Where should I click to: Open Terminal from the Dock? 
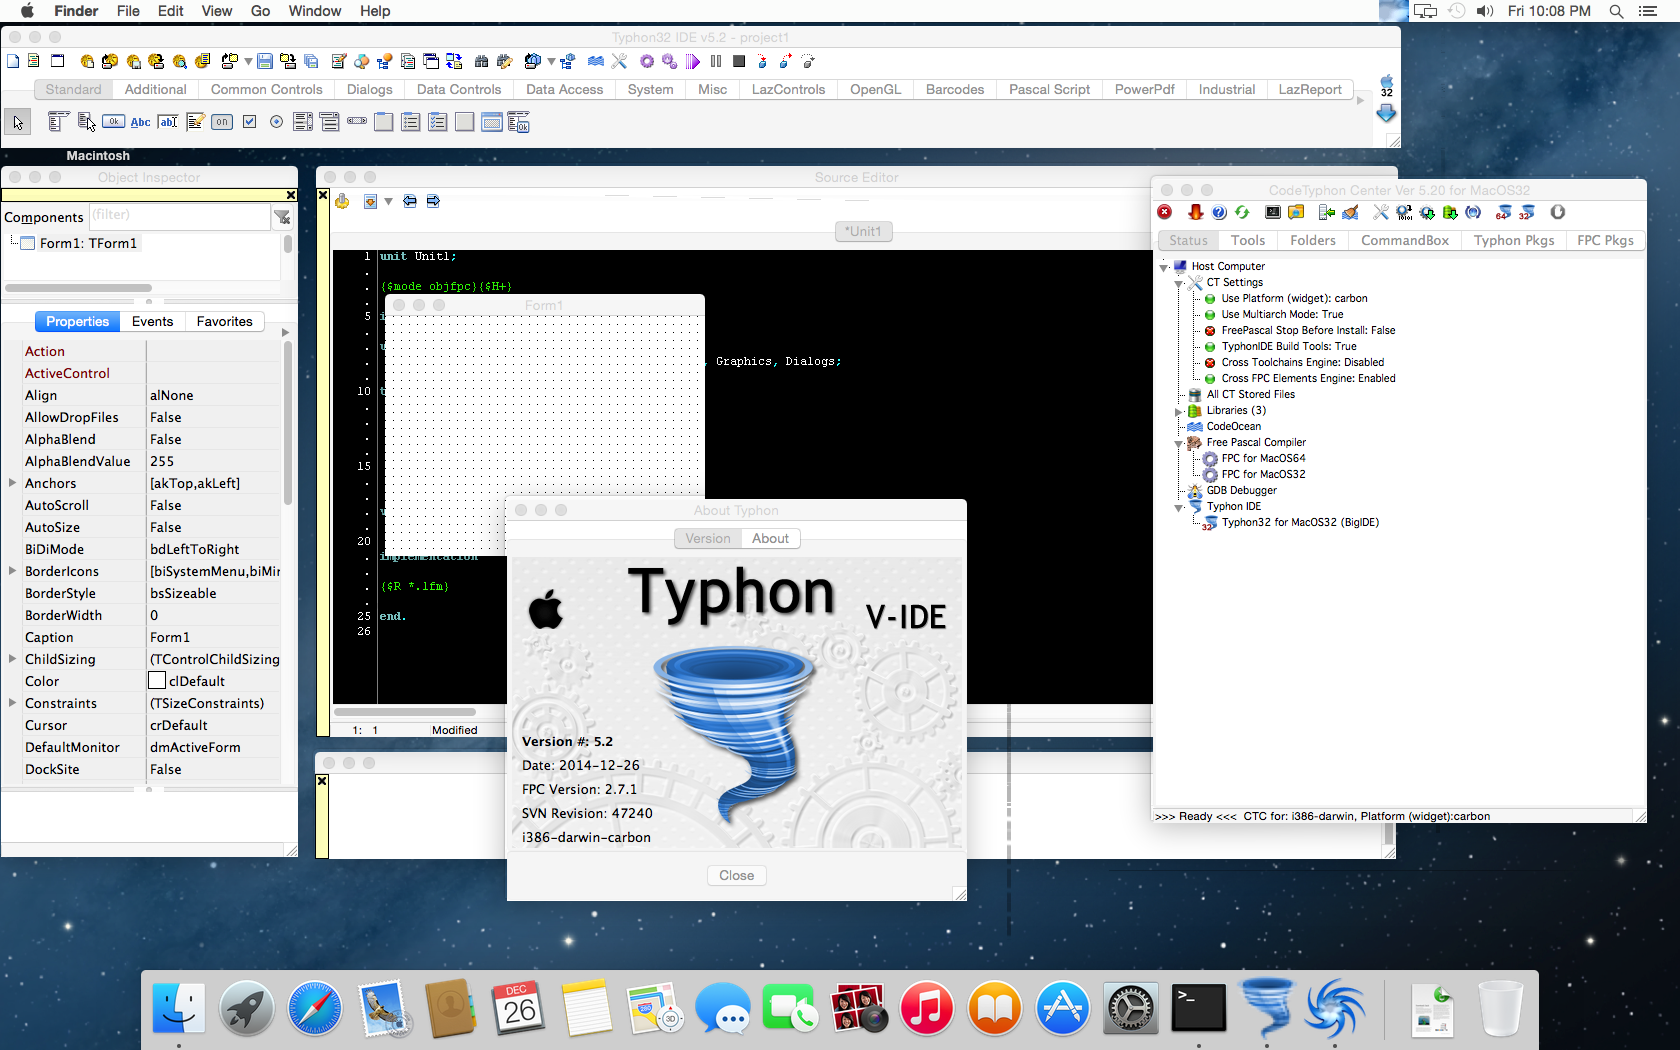(1198, 1007)
